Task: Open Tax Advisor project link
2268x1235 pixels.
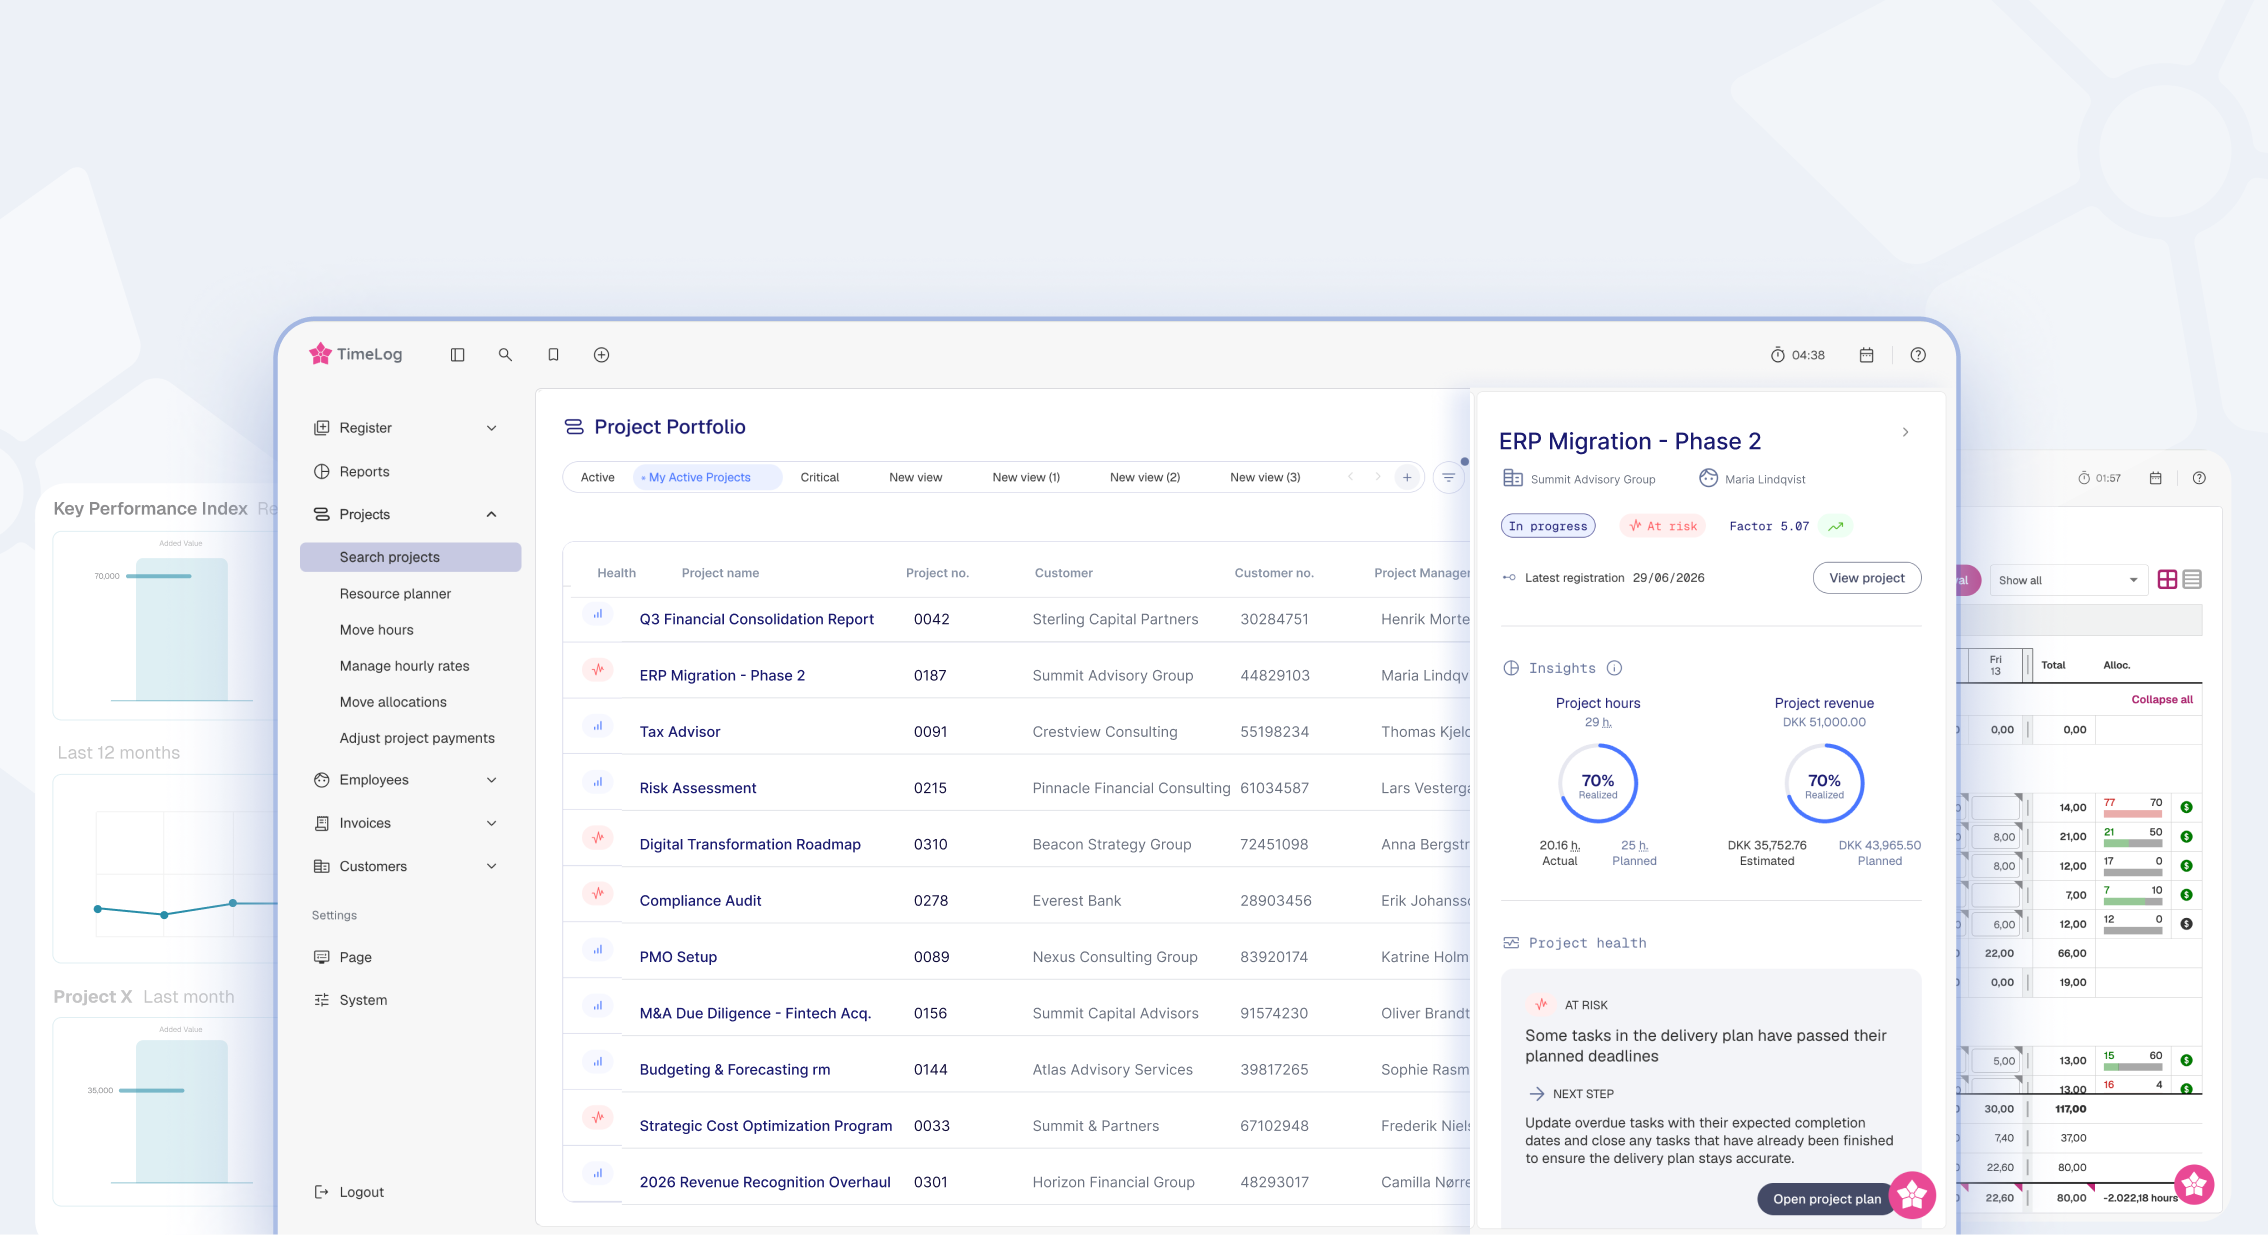Action: pos(680,732)
